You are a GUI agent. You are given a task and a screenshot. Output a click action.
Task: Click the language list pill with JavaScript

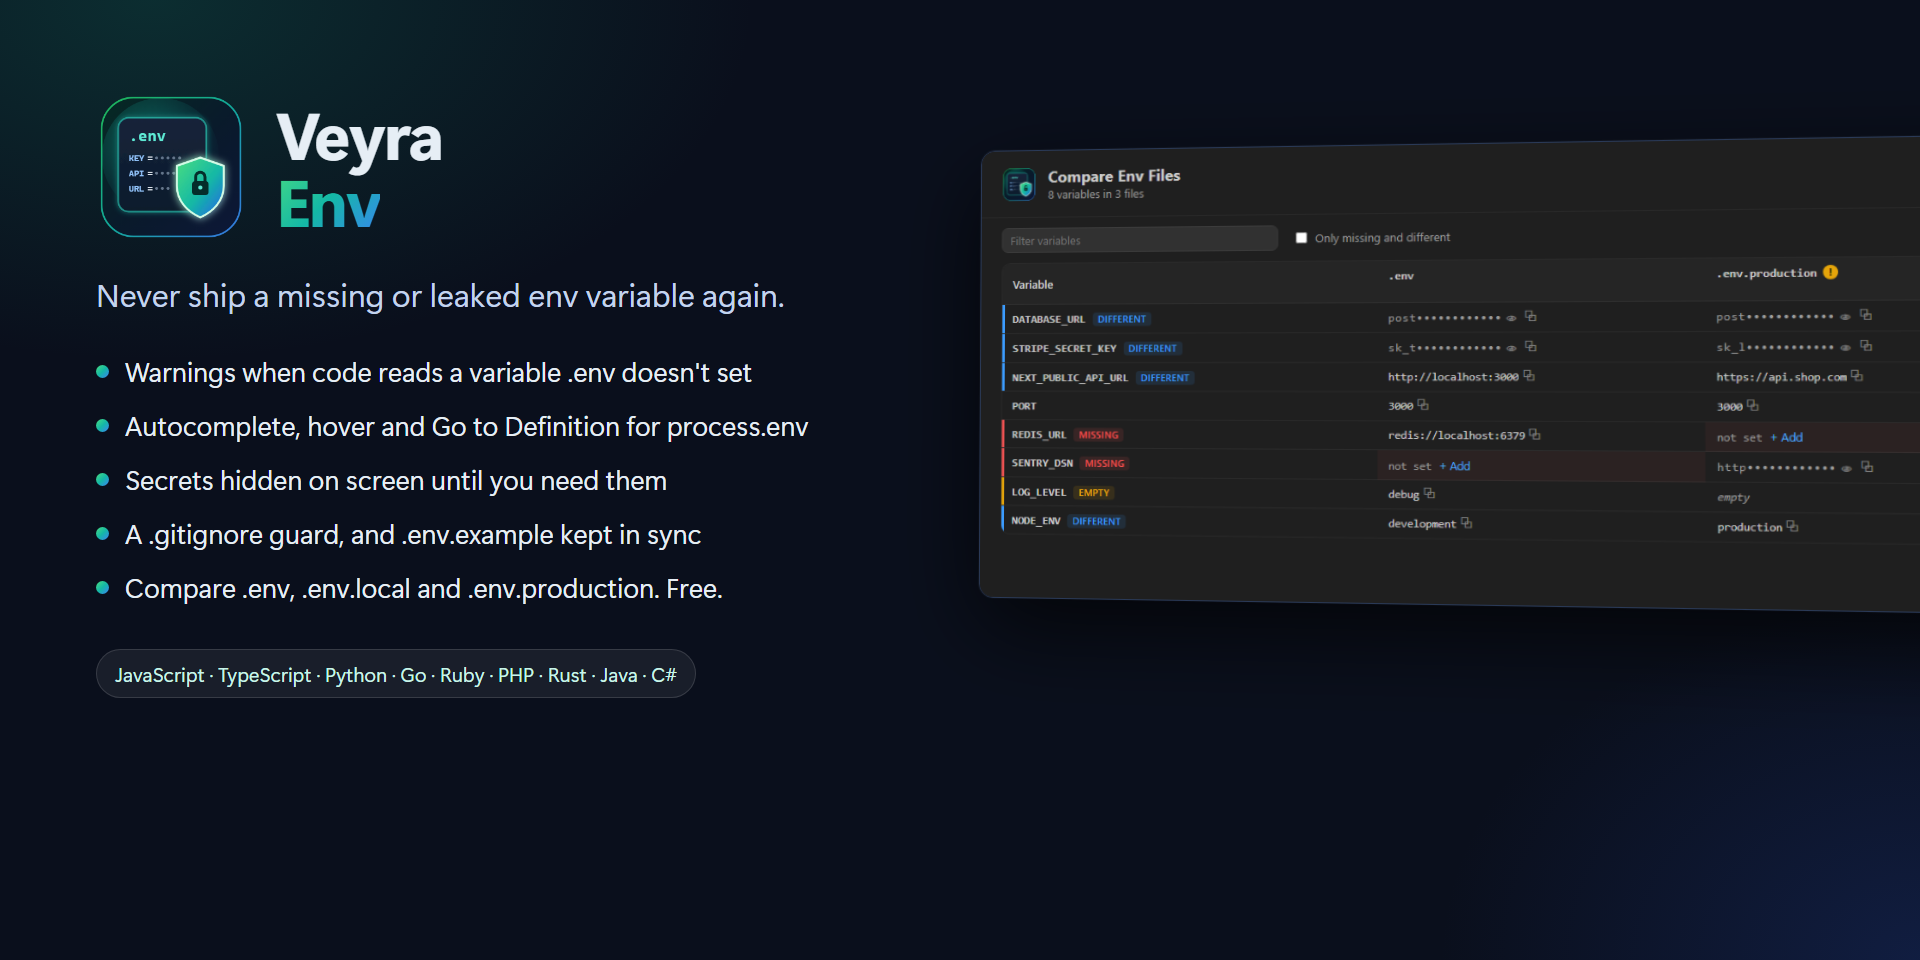tap(396, 674)
